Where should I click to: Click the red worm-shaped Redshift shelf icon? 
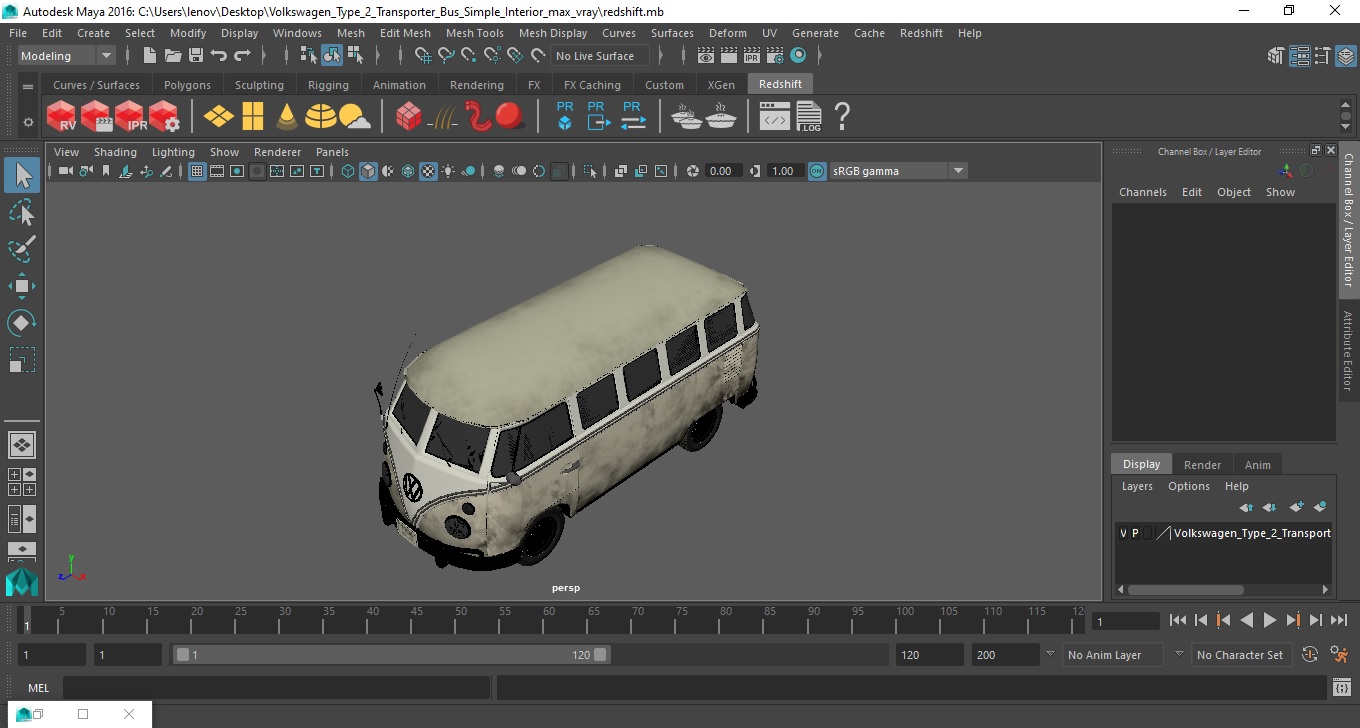coord(479,116)
